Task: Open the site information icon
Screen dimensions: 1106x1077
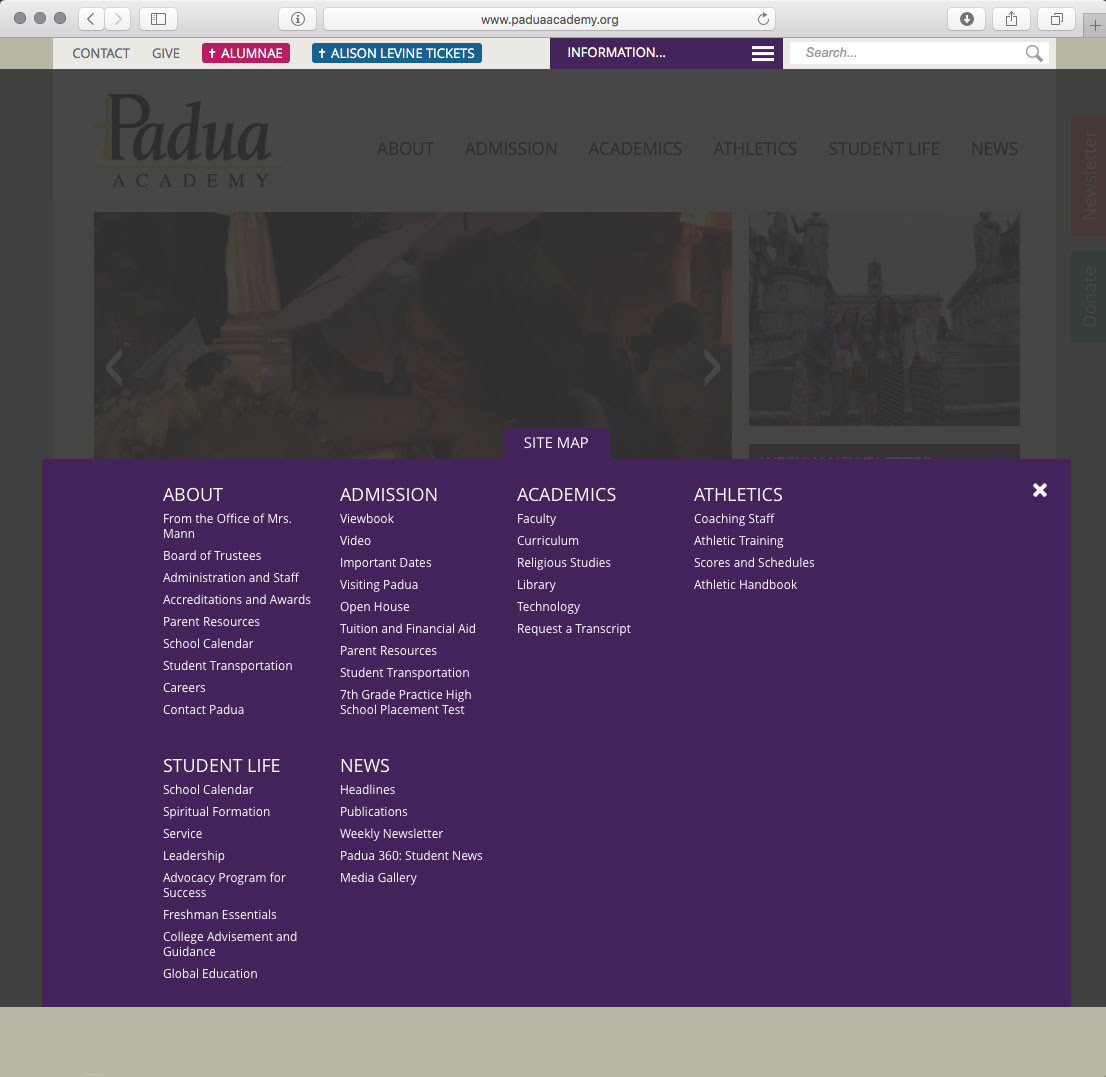Action: click(x=298, y=19)
